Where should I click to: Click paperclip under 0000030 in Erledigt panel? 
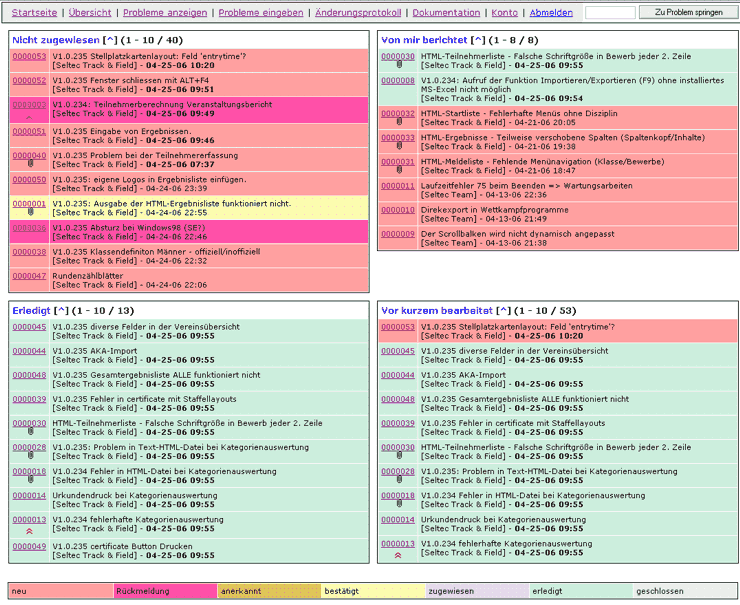[x=30, y=431]
